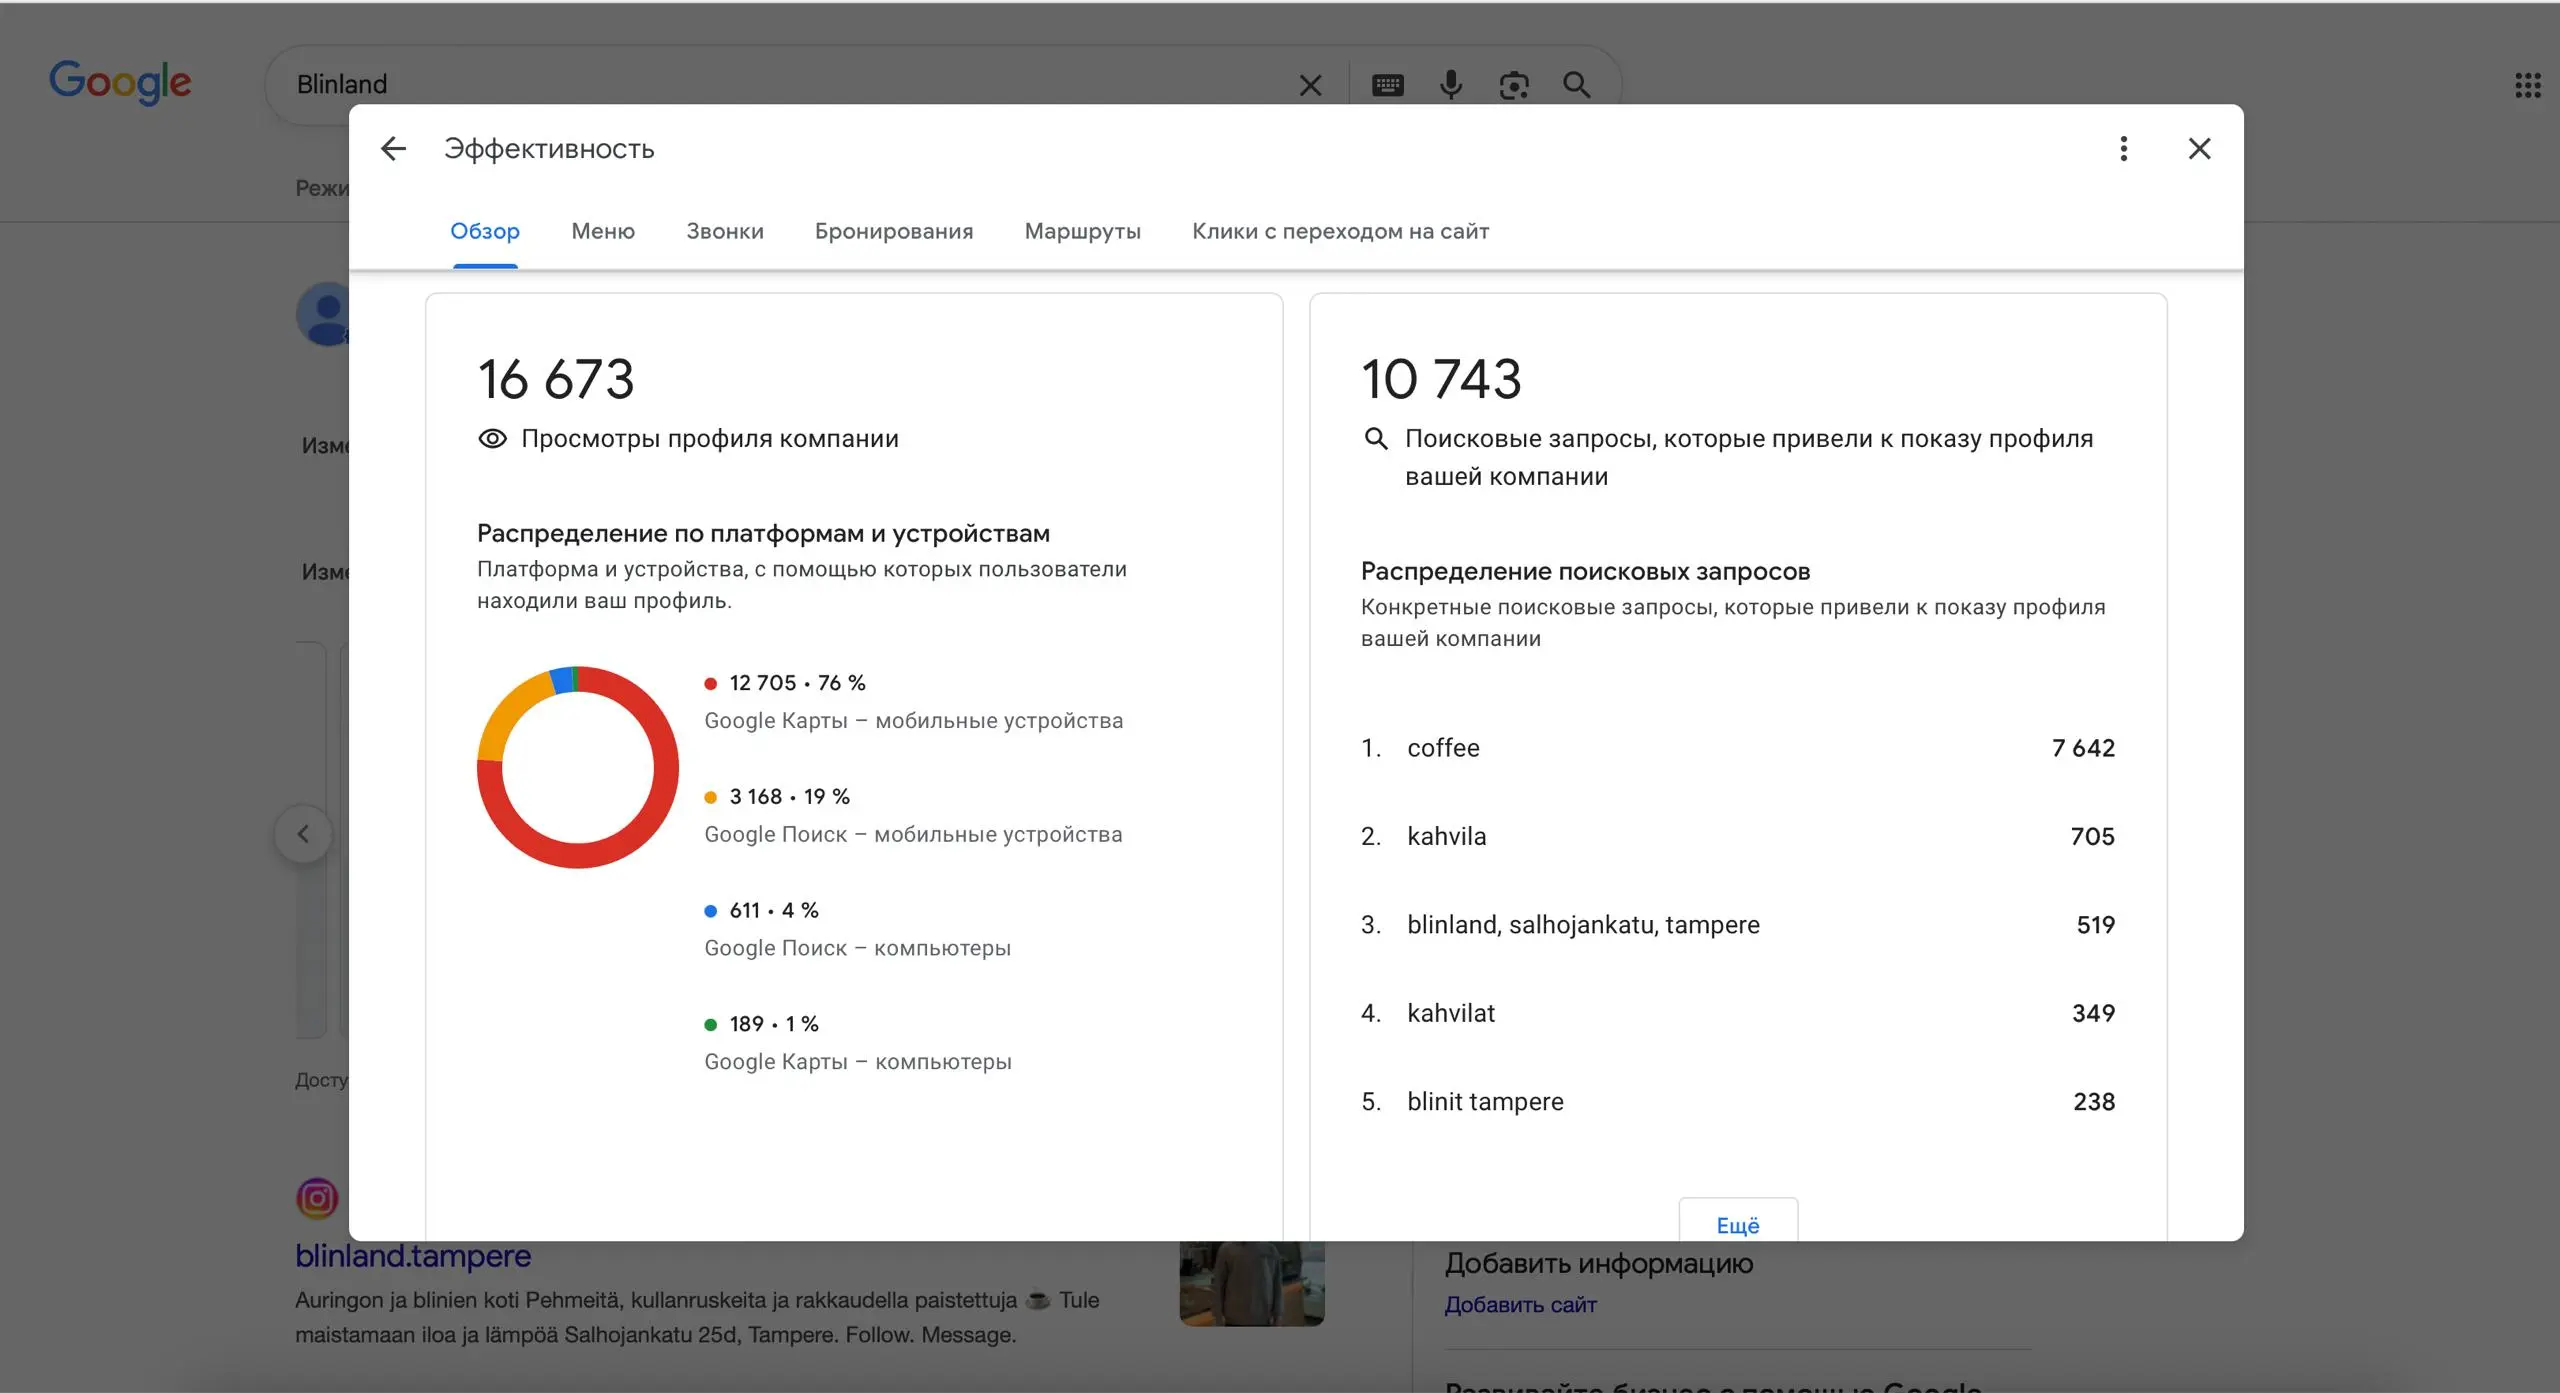The height and width of the screenshot is (1393, 2560).
Task: Open the Бронирования tab
Action: [894, 231]
